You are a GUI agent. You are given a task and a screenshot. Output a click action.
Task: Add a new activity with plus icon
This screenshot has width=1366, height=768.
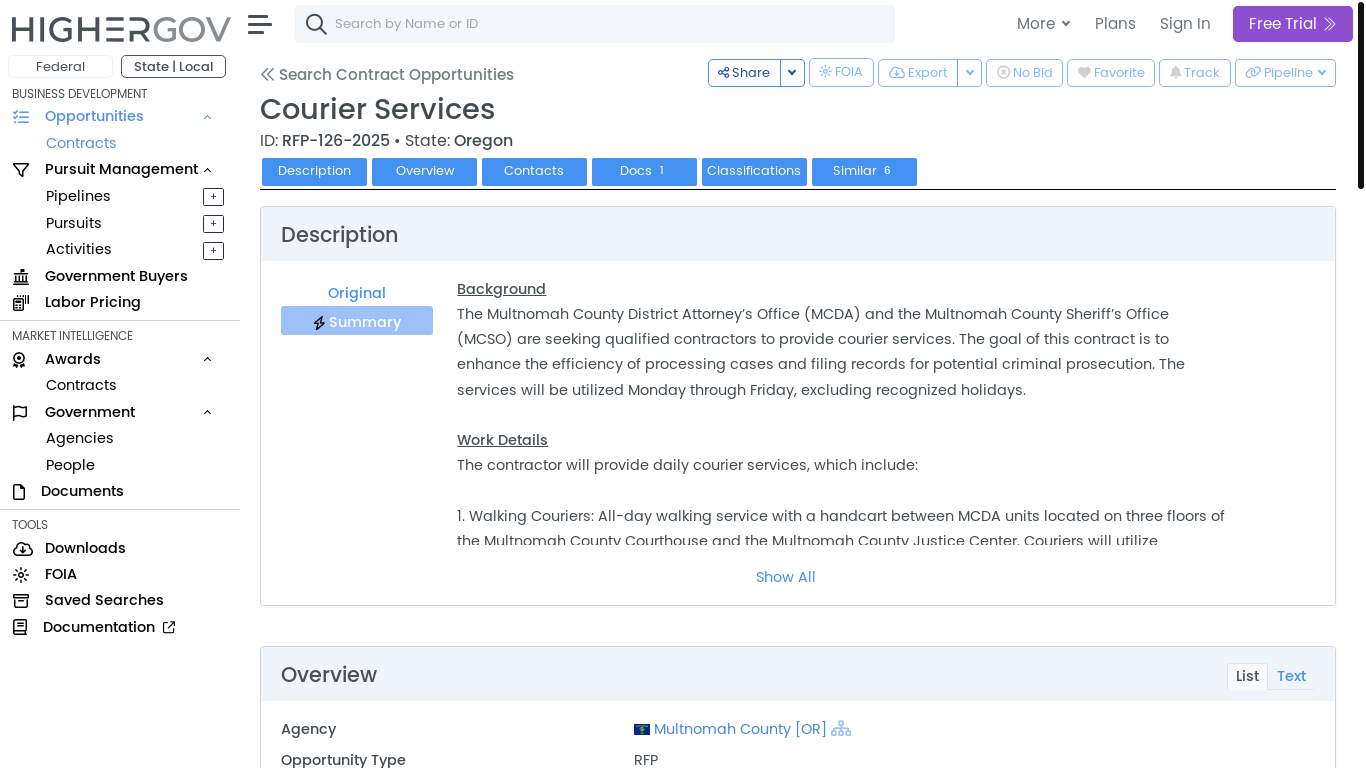213,251
